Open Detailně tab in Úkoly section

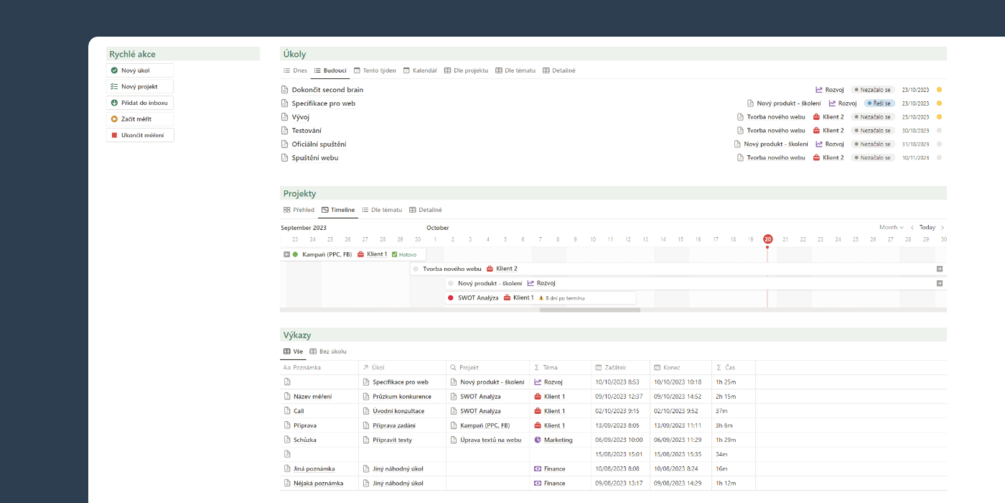click(559, 70)
